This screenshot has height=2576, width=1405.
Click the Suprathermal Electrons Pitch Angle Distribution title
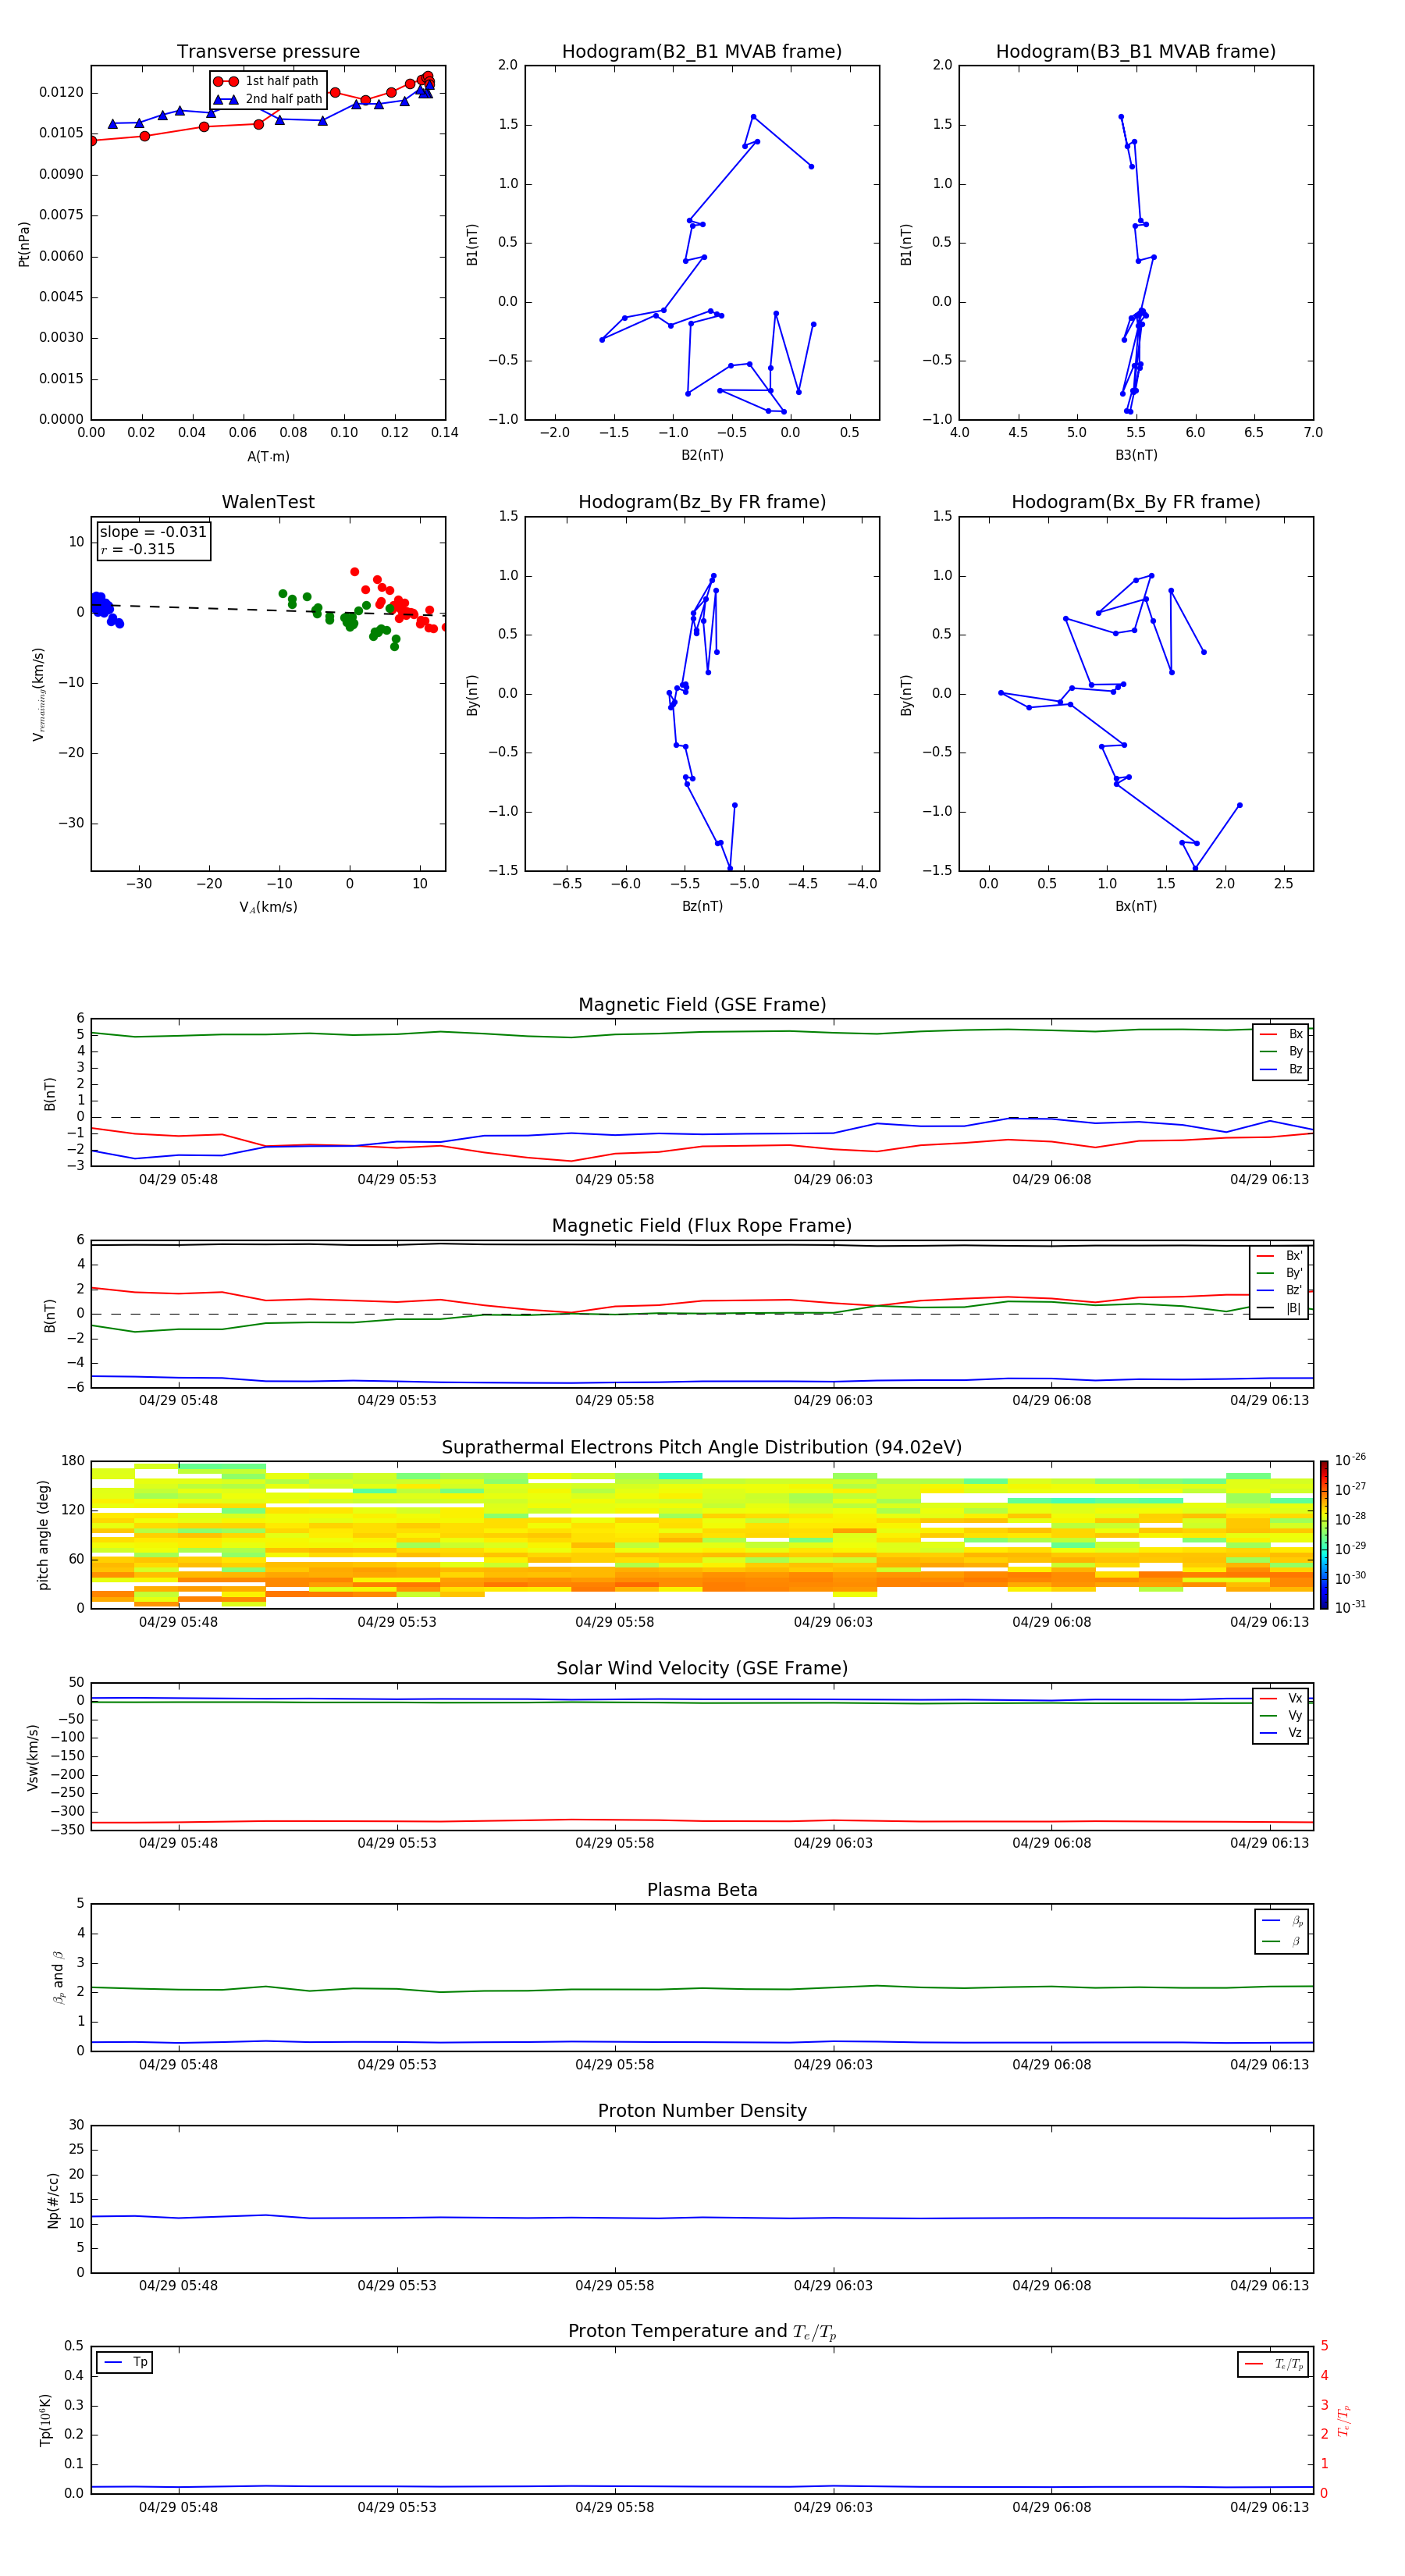[702, 1448]
